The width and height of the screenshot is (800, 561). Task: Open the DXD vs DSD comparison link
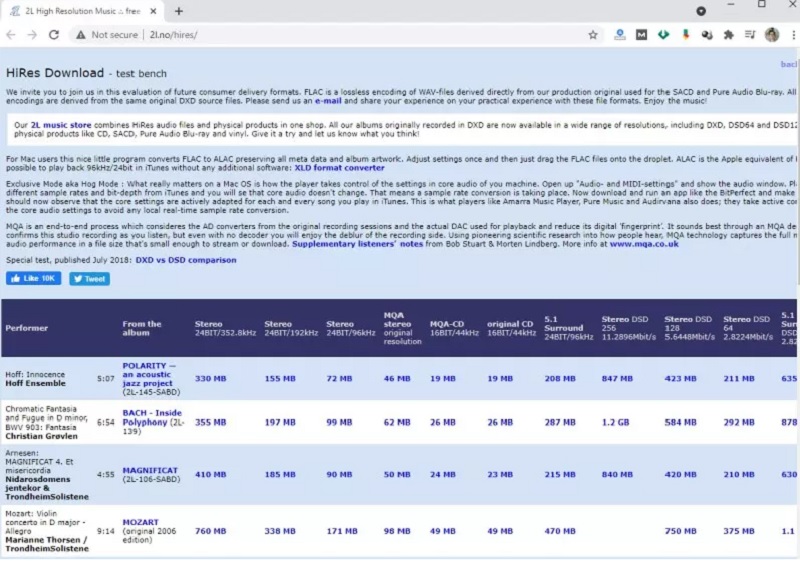click(x=186, y=260)
